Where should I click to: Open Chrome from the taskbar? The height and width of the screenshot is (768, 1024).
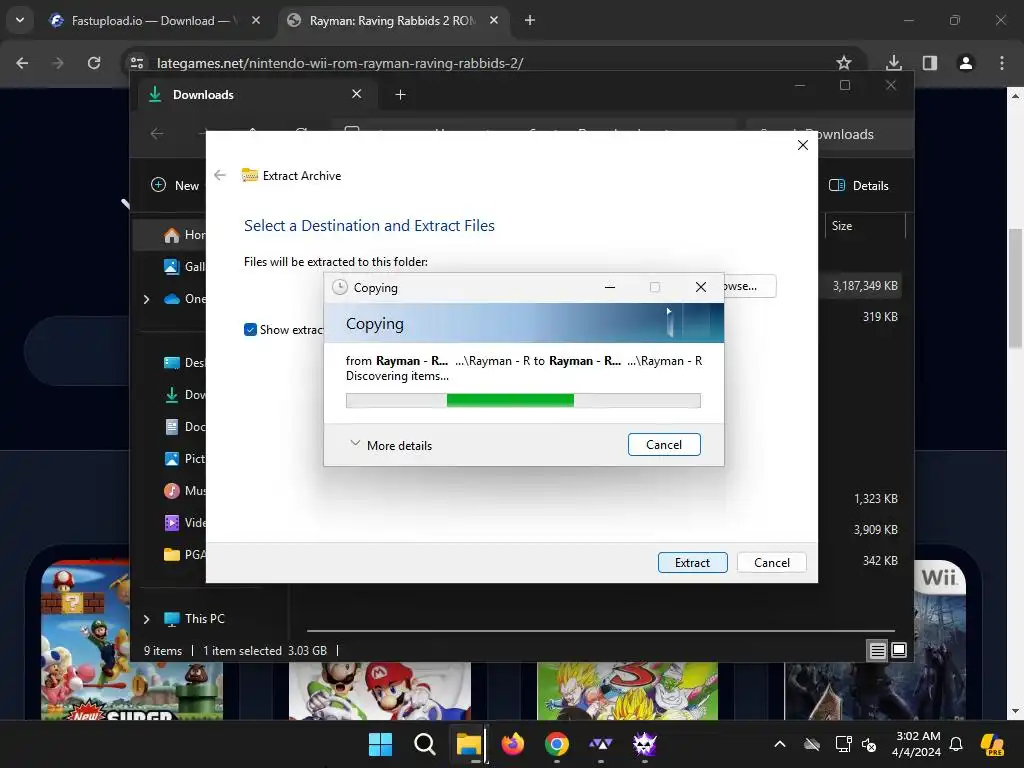click(x=556, y=744)
